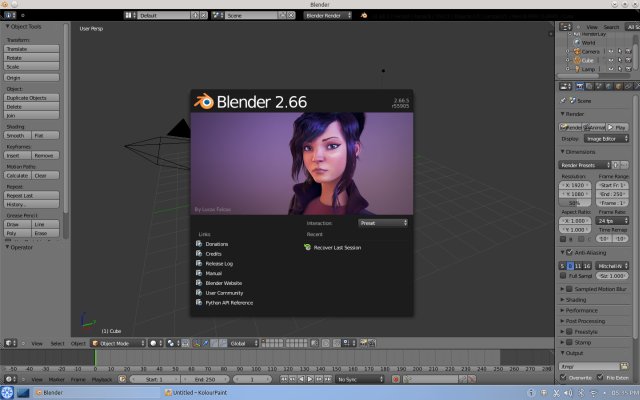Click the record keyframe red button
Viewport: 640px width, 400px height.
click(396, 379)
